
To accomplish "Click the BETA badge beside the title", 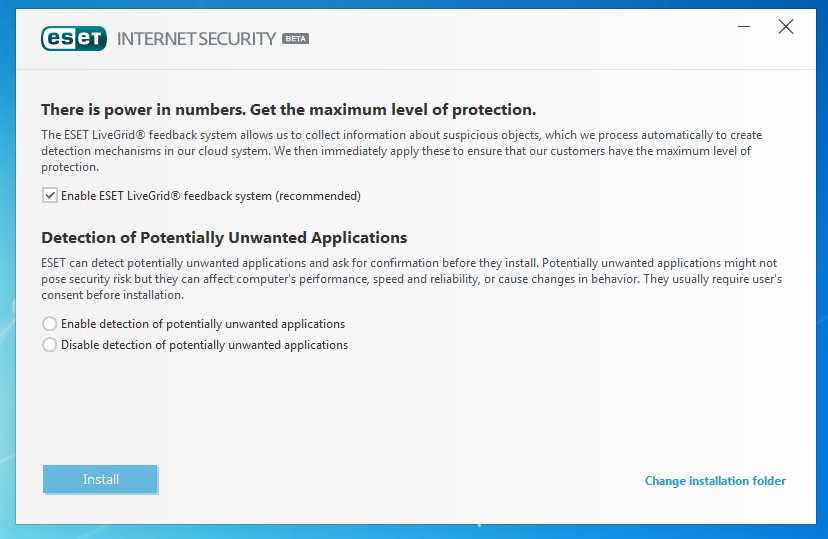I will coord(295,39).
